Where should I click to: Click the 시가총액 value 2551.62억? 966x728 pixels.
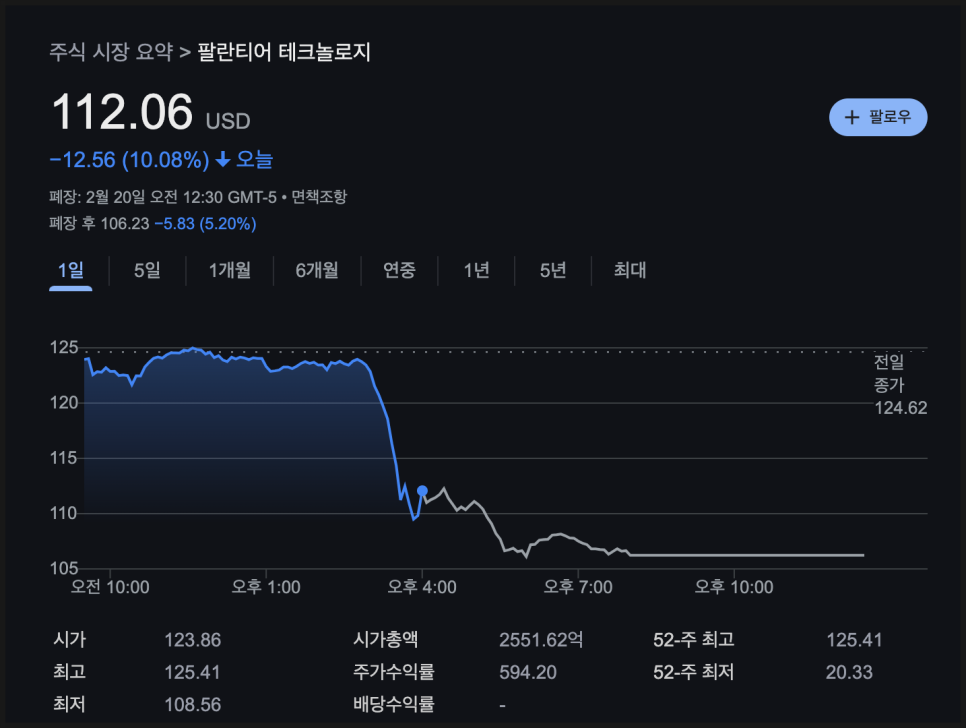pos(541,640)
